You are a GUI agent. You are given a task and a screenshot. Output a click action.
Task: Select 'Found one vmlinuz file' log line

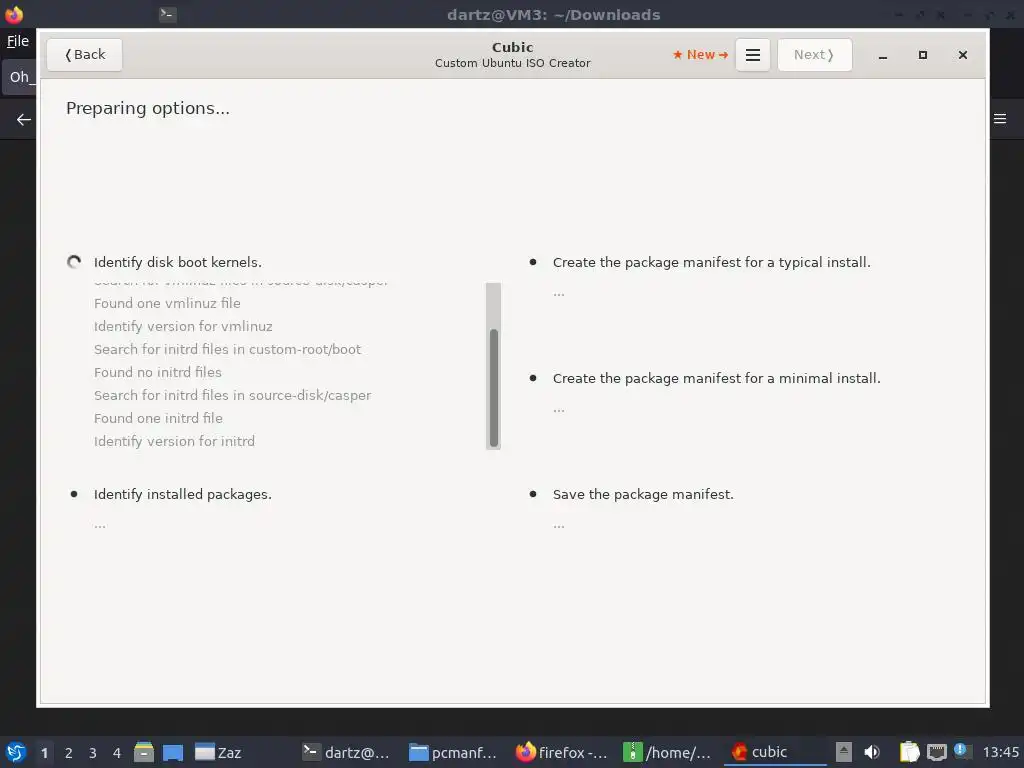point(167,303)
